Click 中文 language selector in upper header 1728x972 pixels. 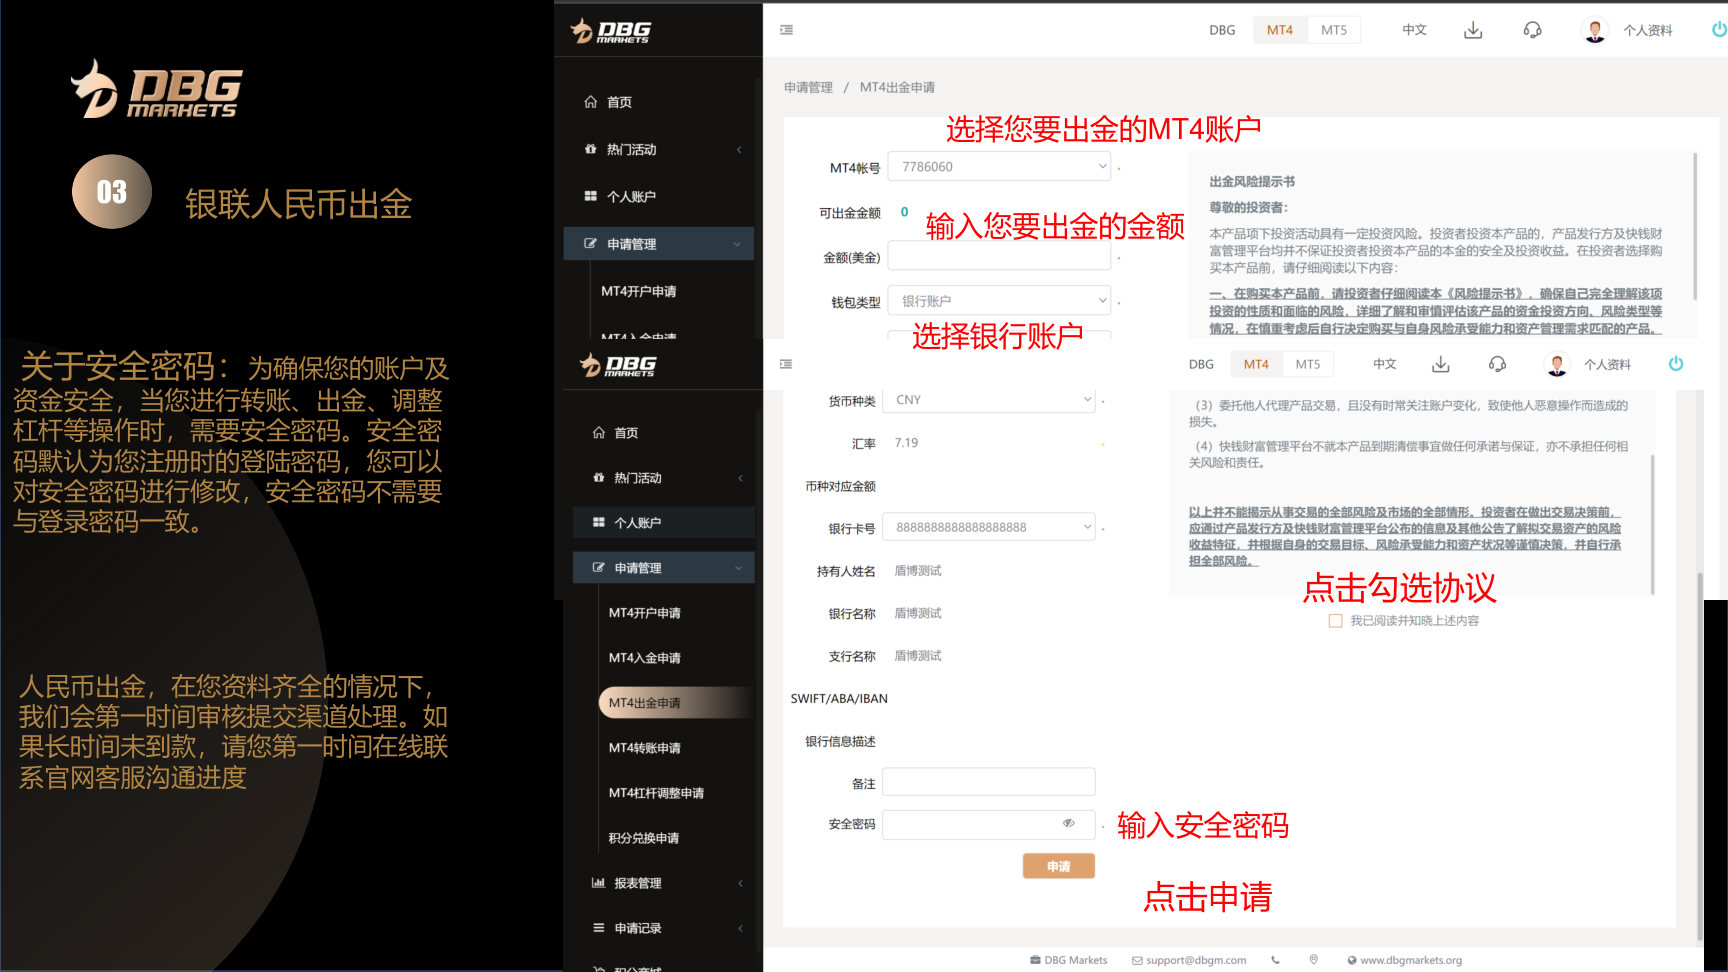click(x=1414, y=30)
